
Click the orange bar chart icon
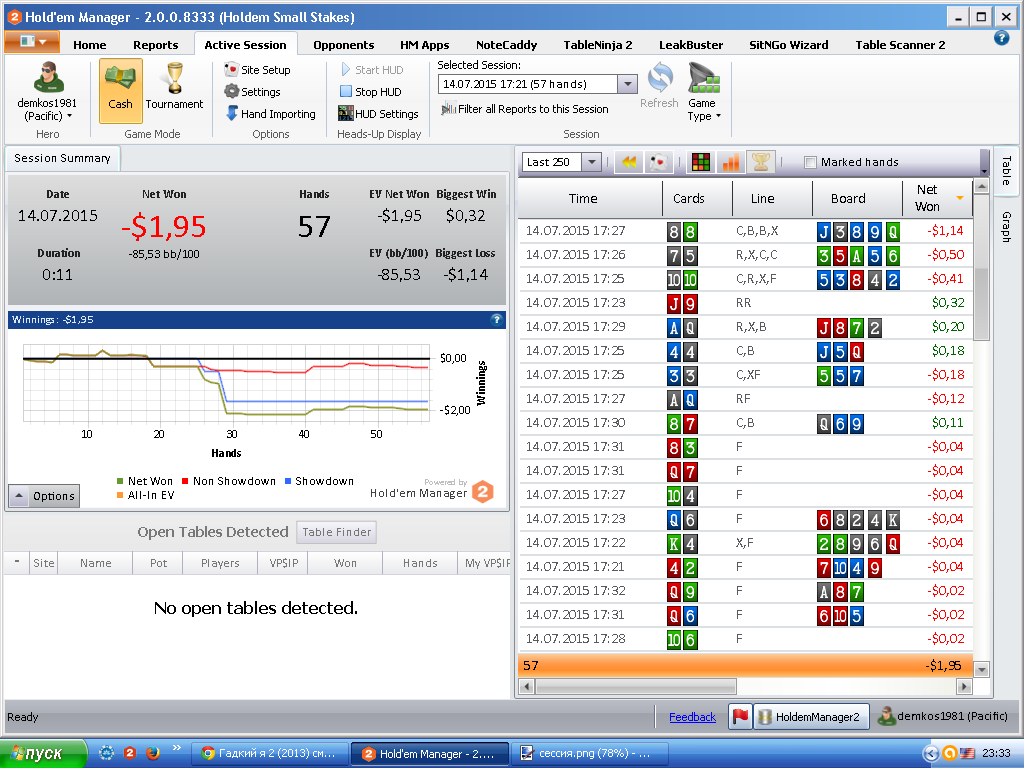point(731,162)
